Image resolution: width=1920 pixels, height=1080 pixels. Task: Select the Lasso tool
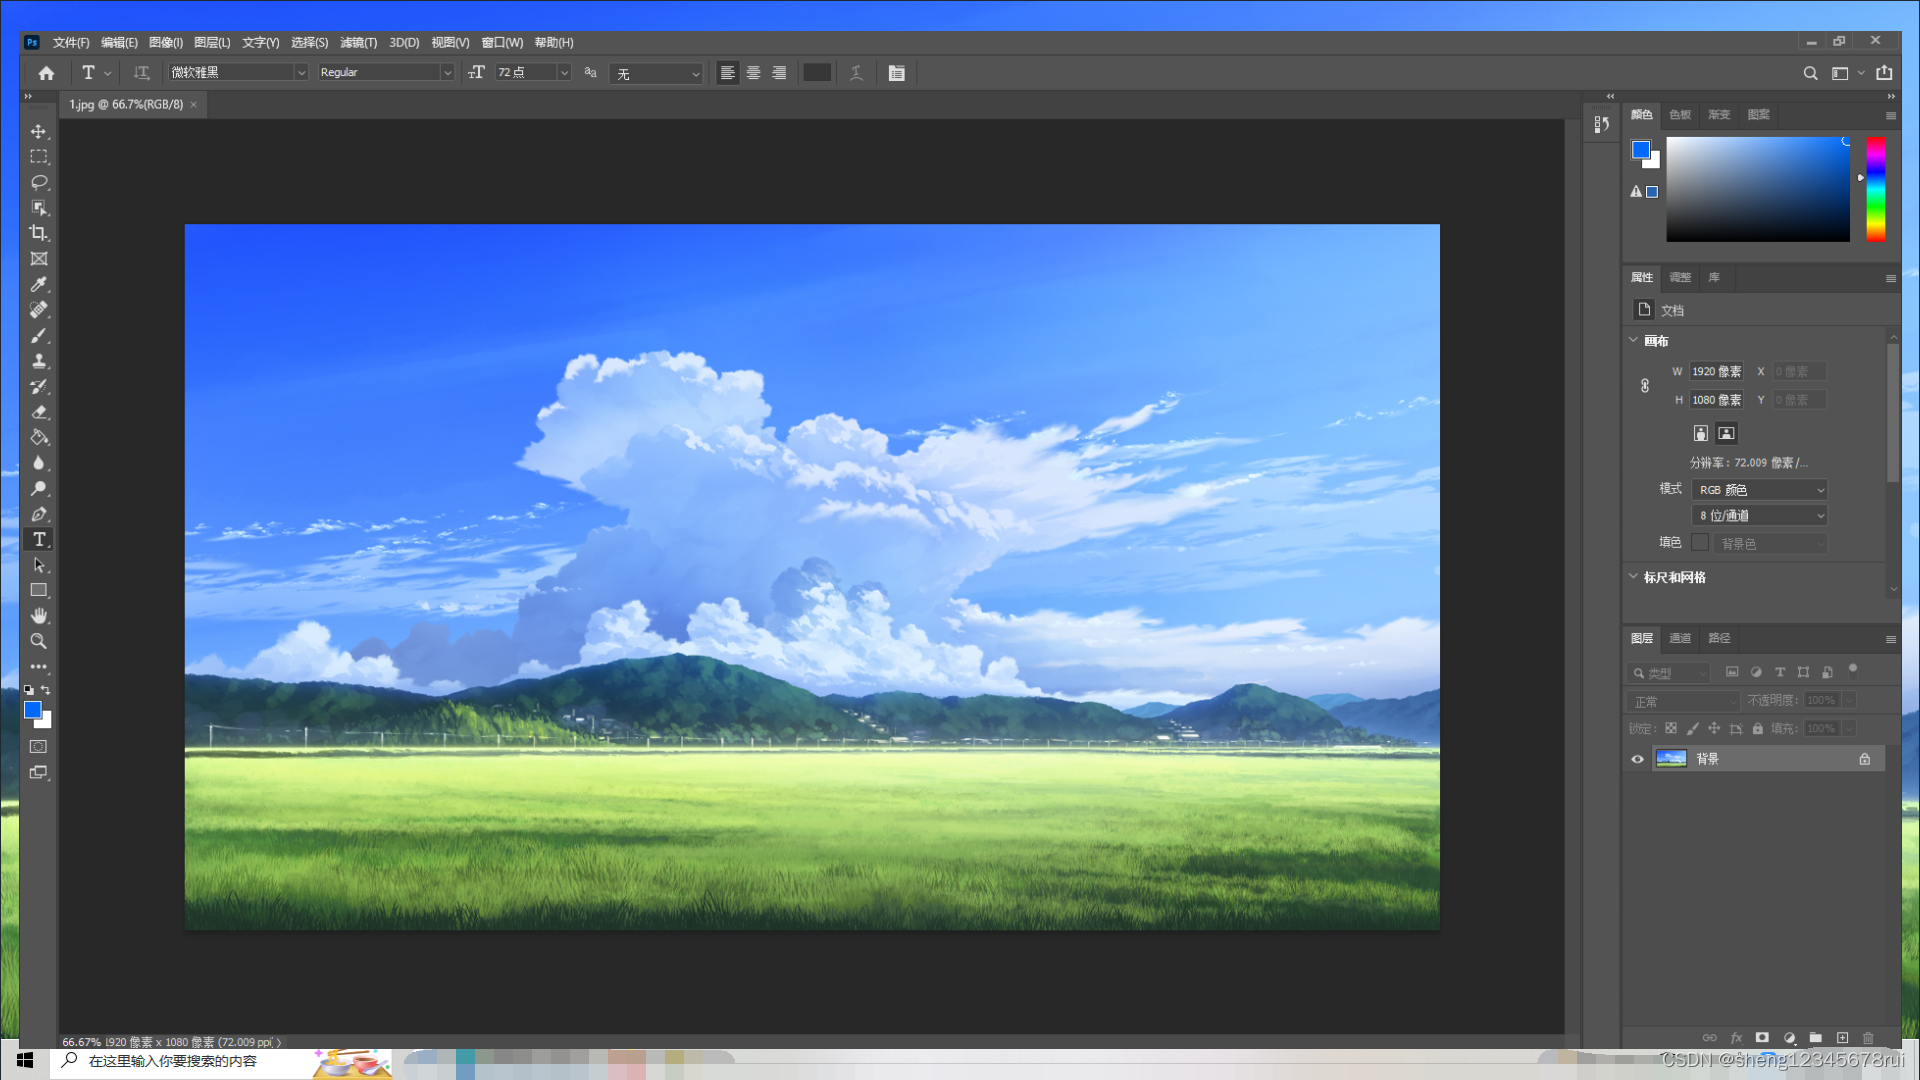[38, 182]
